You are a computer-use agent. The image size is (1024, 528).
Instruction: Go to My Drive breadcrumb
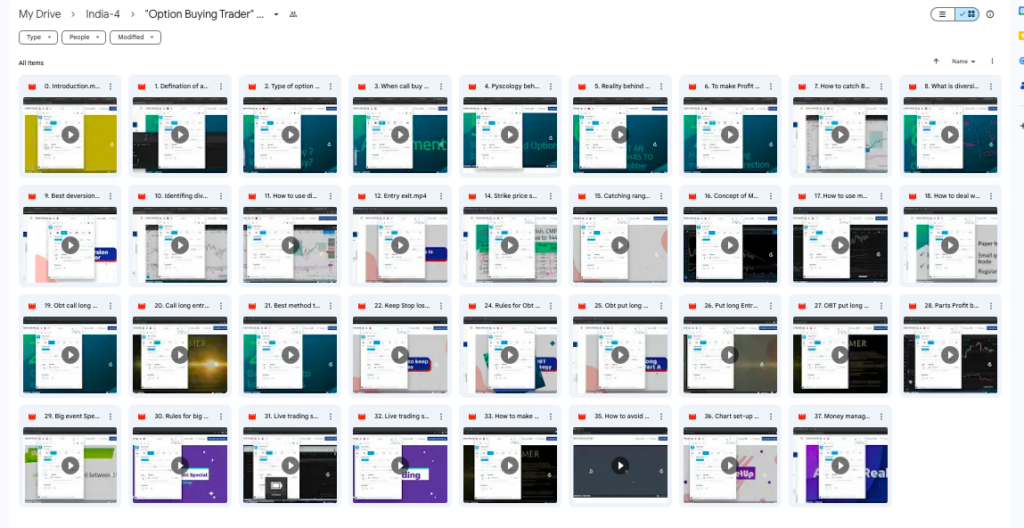click(39, 14)
